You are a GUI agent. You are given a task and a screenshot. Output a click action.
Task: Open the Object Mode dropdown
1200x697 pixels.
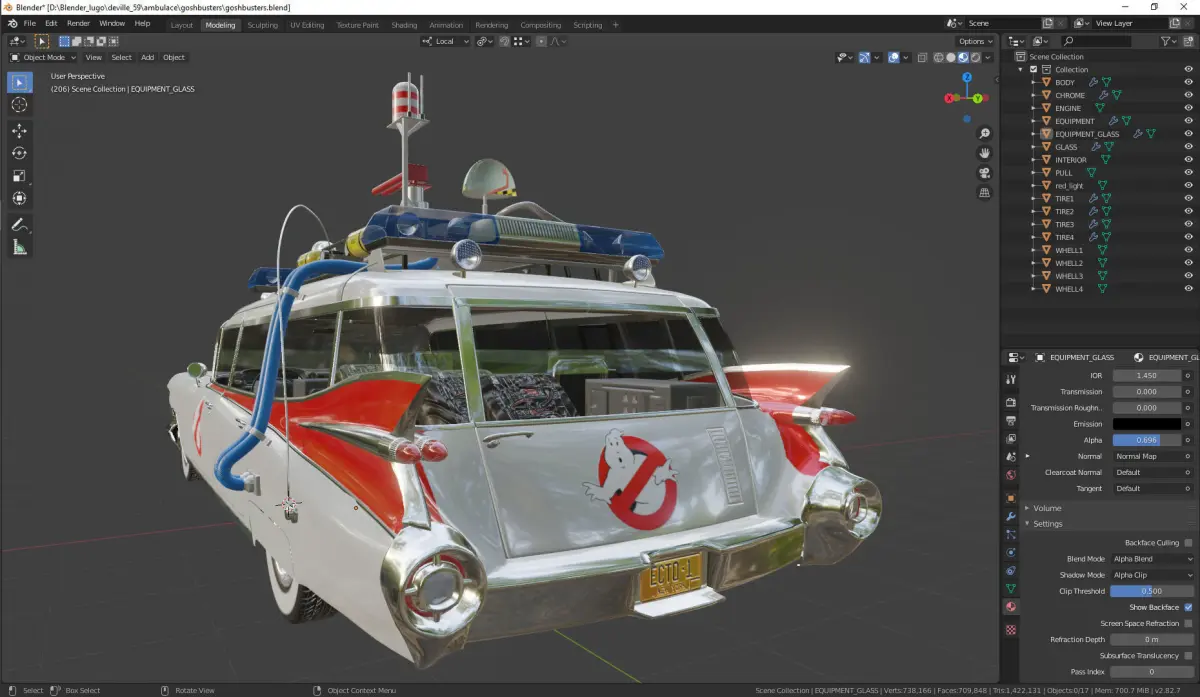click(43, 57)
